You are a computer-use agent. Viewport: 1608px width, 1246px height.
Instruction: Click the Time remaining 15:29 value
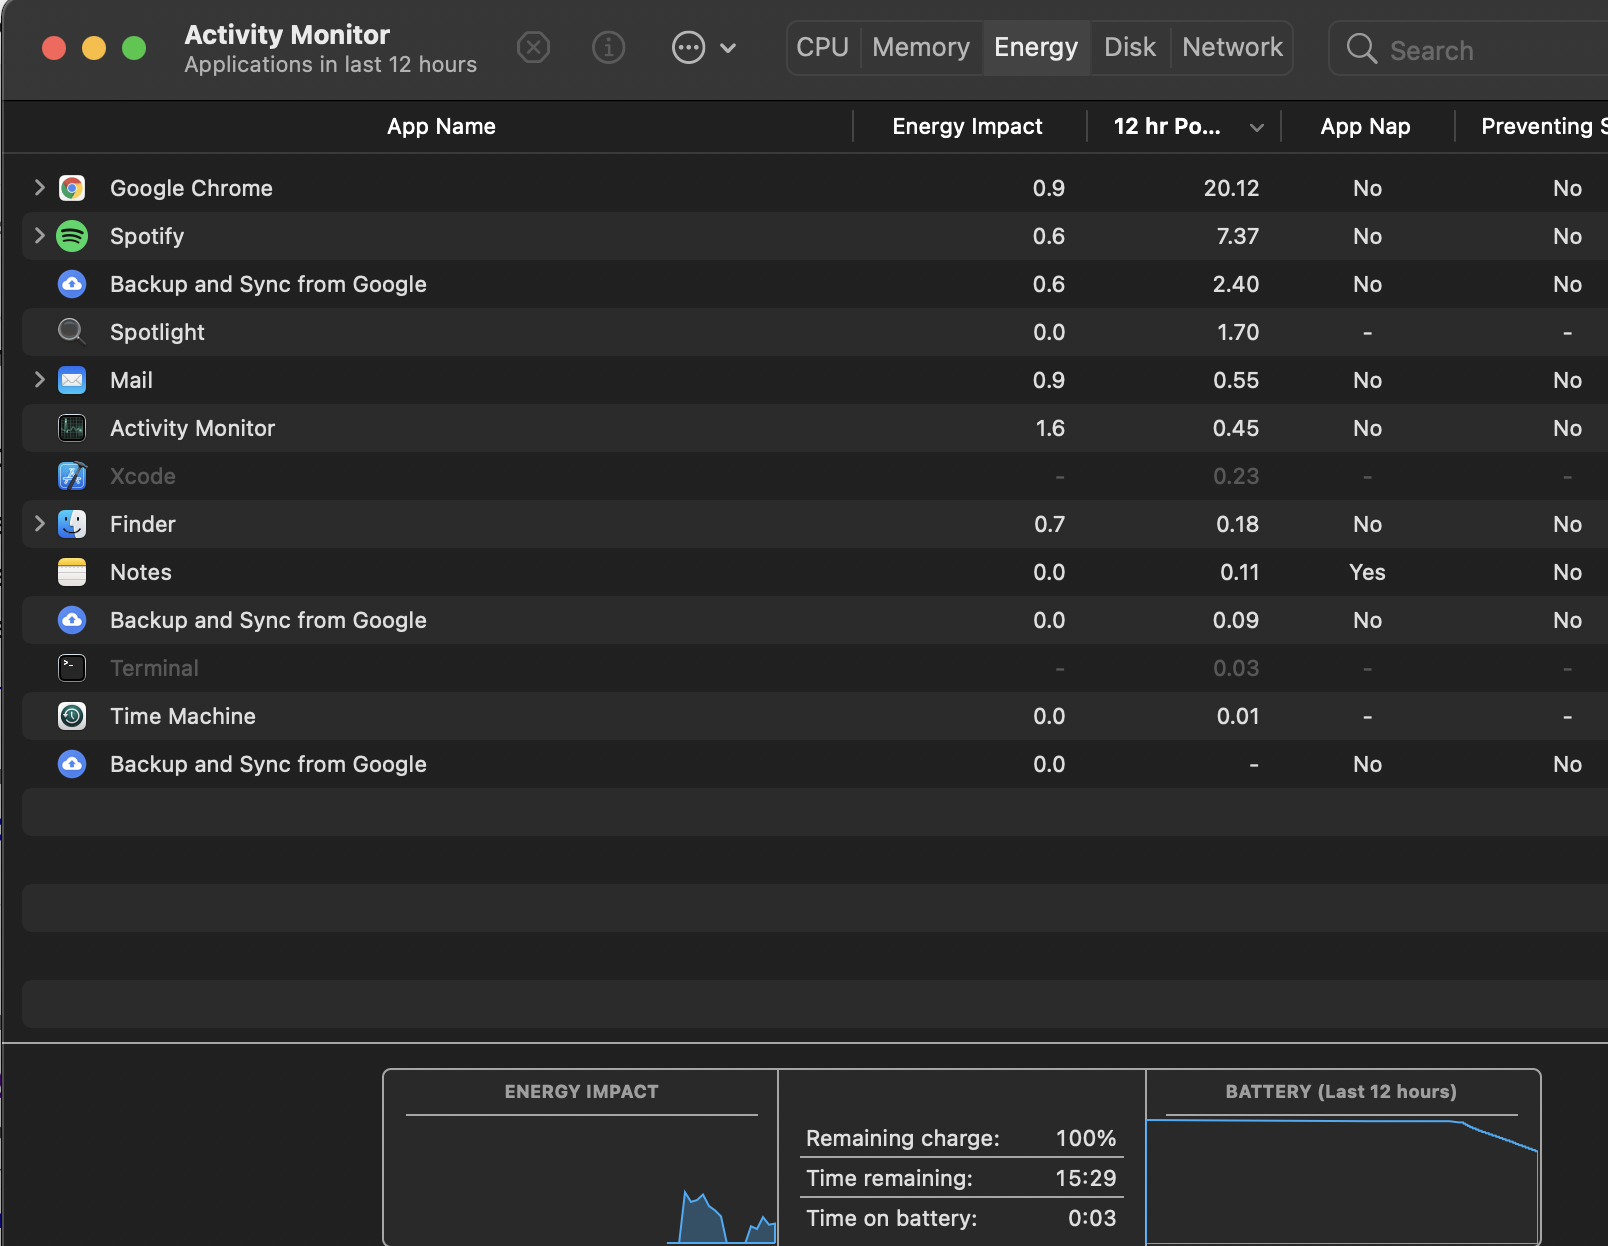pos(1086,1178)
